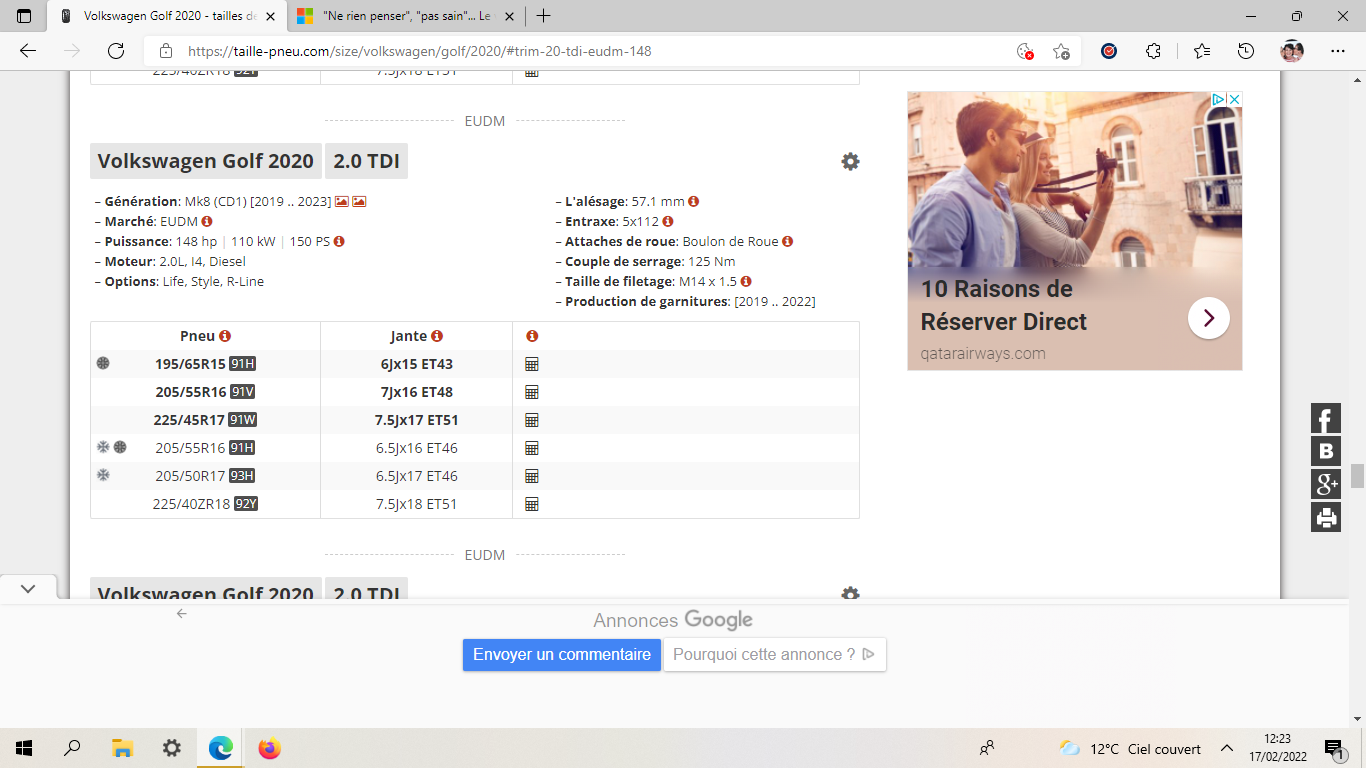Open the Windows Start menu

(x=24, y=748)
